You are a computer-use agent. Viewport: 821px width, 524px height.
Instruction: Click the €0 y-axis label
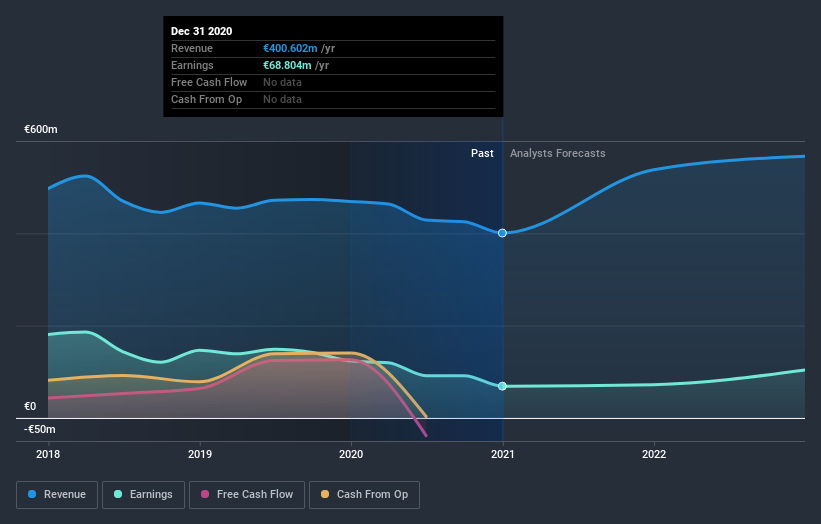30,406
